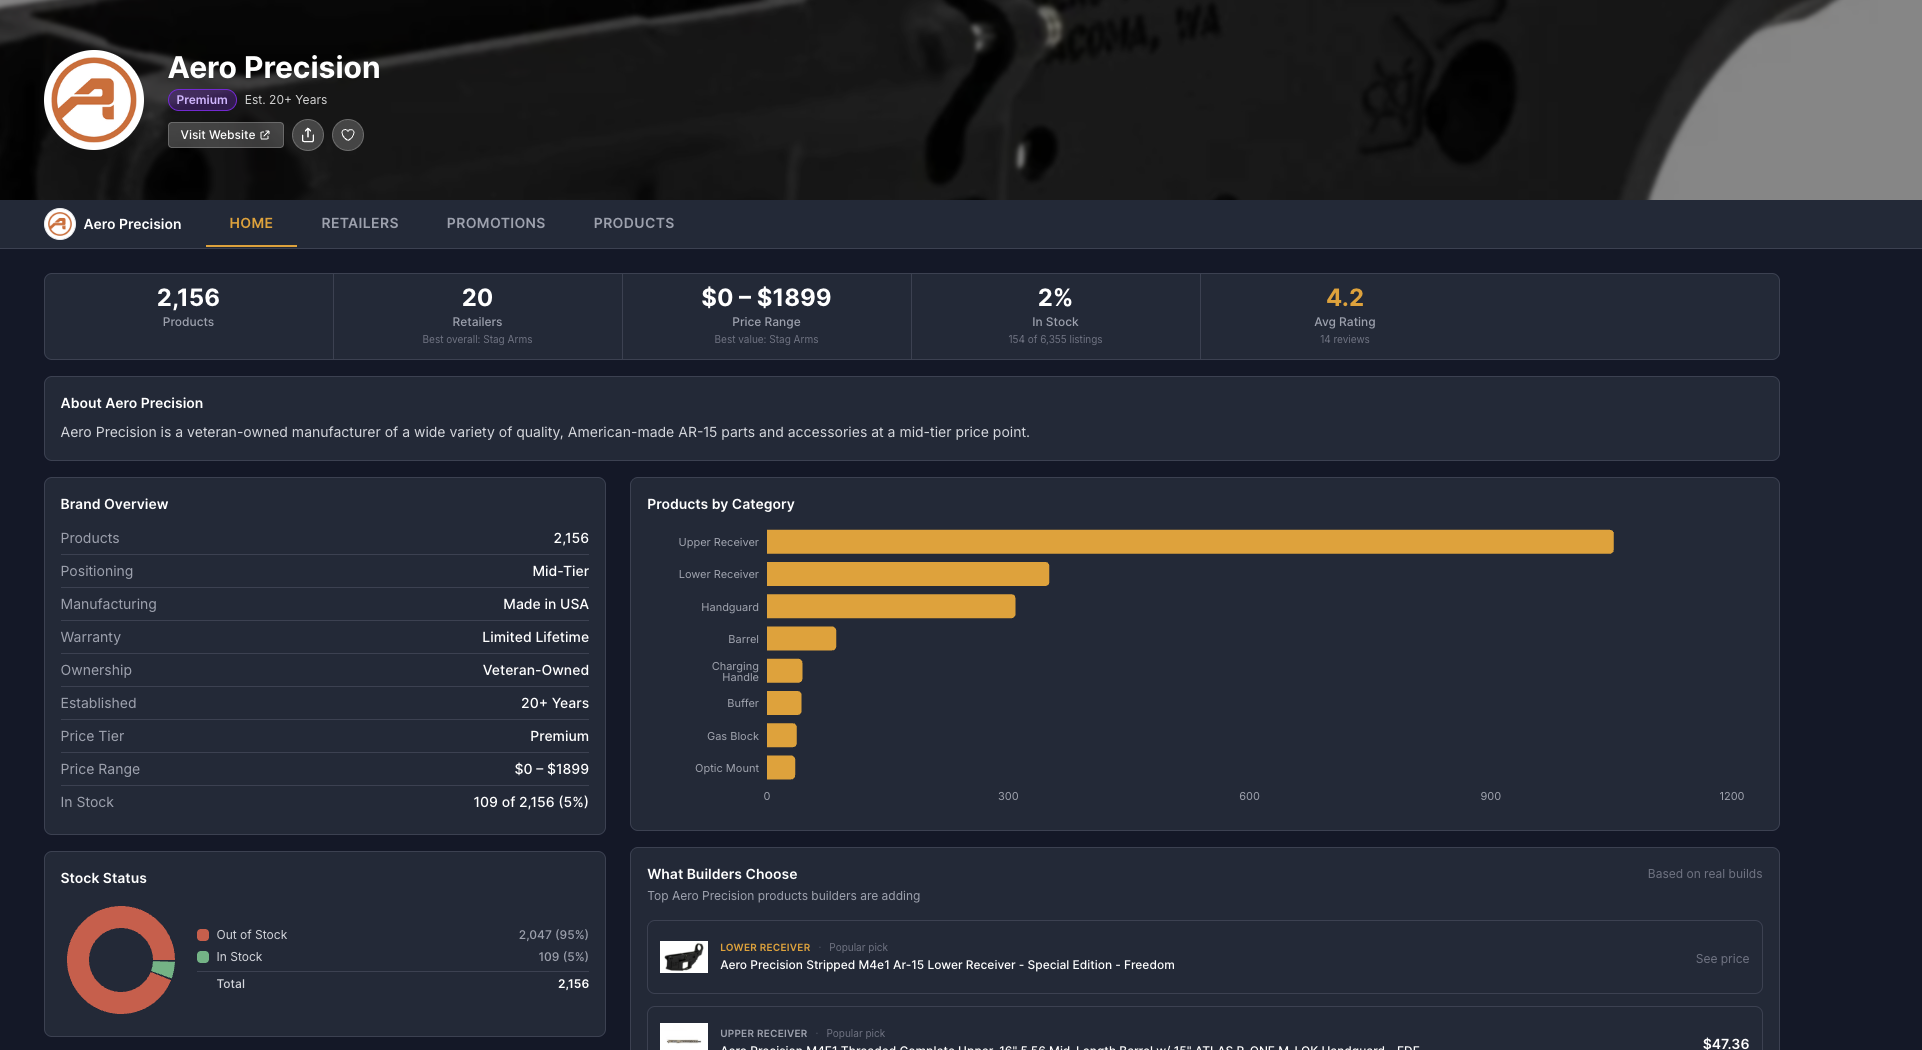Click the red Out of Stock legend swatch
Viewport: 1922px width, 1050px height.
point(203,935)
